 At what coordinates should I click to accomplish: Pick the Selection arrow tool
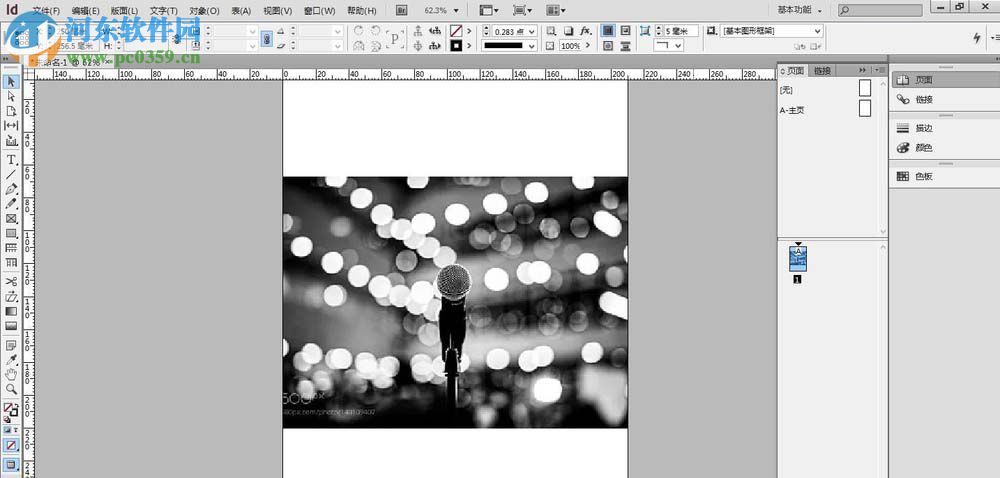[x=11, y=81]
